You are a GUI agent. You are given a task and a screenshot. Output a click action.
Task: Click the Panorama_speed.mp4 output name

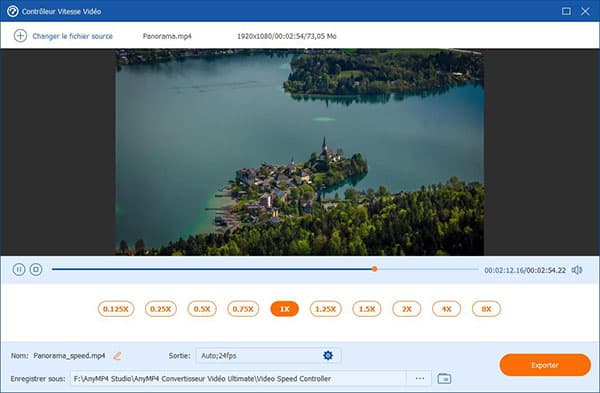click(69, 356)
